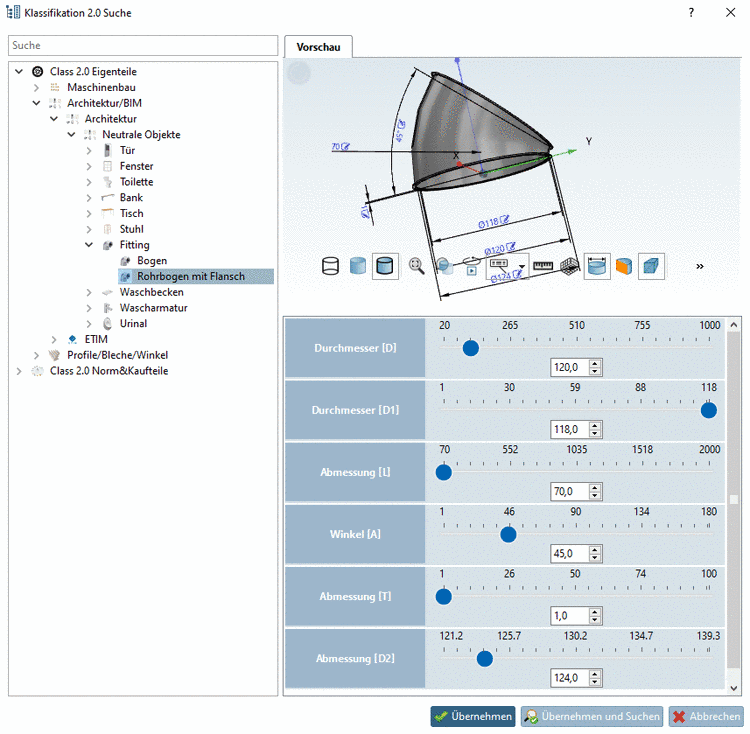Toggle show dimensions cylinder icon
Viewport: 750px width, 734px height.
point(597,266)
